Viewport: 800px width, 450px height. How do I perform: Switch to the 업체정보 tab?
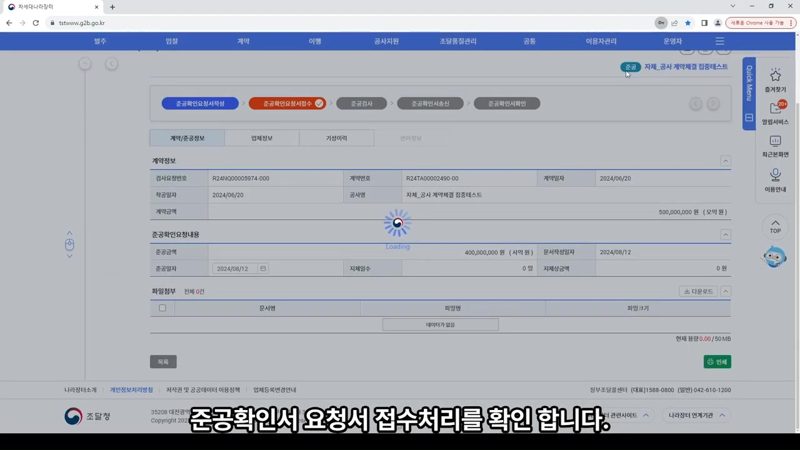262,138
